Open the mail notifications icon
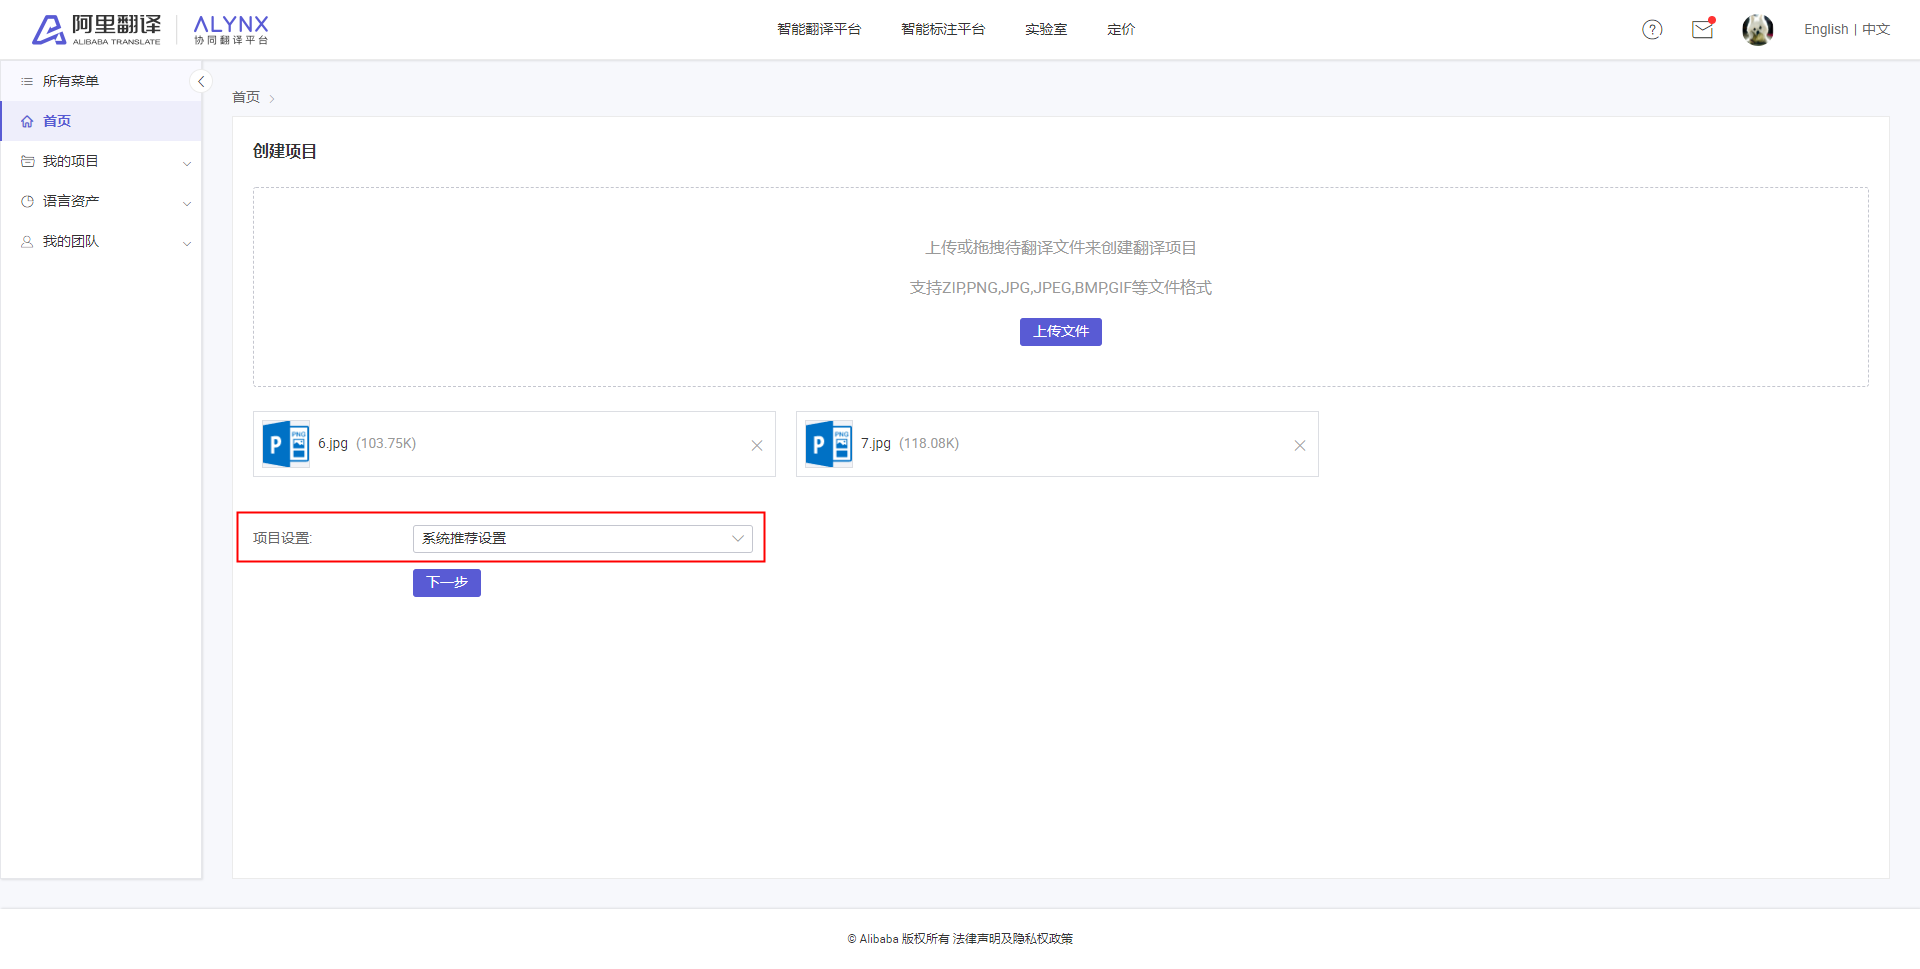Screen dimensions: 1920x969 (x=1703, y=29)
